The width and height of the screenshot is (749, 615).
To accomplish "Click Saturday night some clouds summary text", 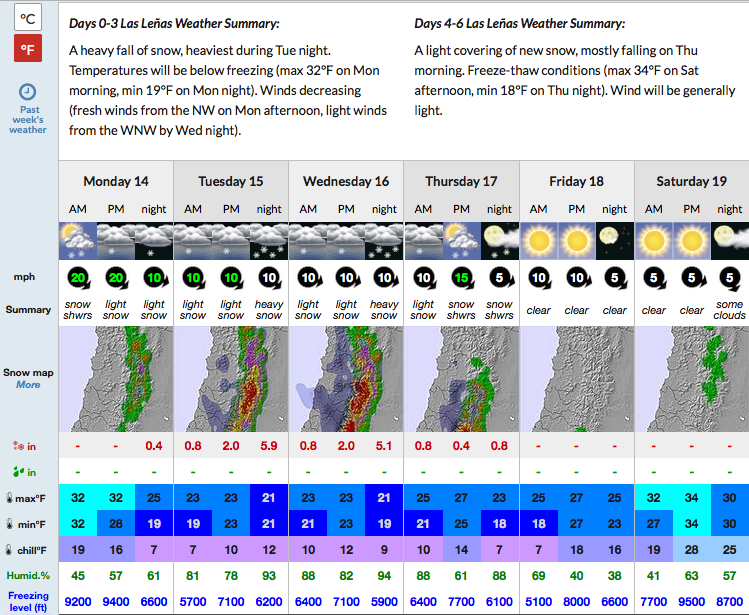I will click(x=729, y=310).
